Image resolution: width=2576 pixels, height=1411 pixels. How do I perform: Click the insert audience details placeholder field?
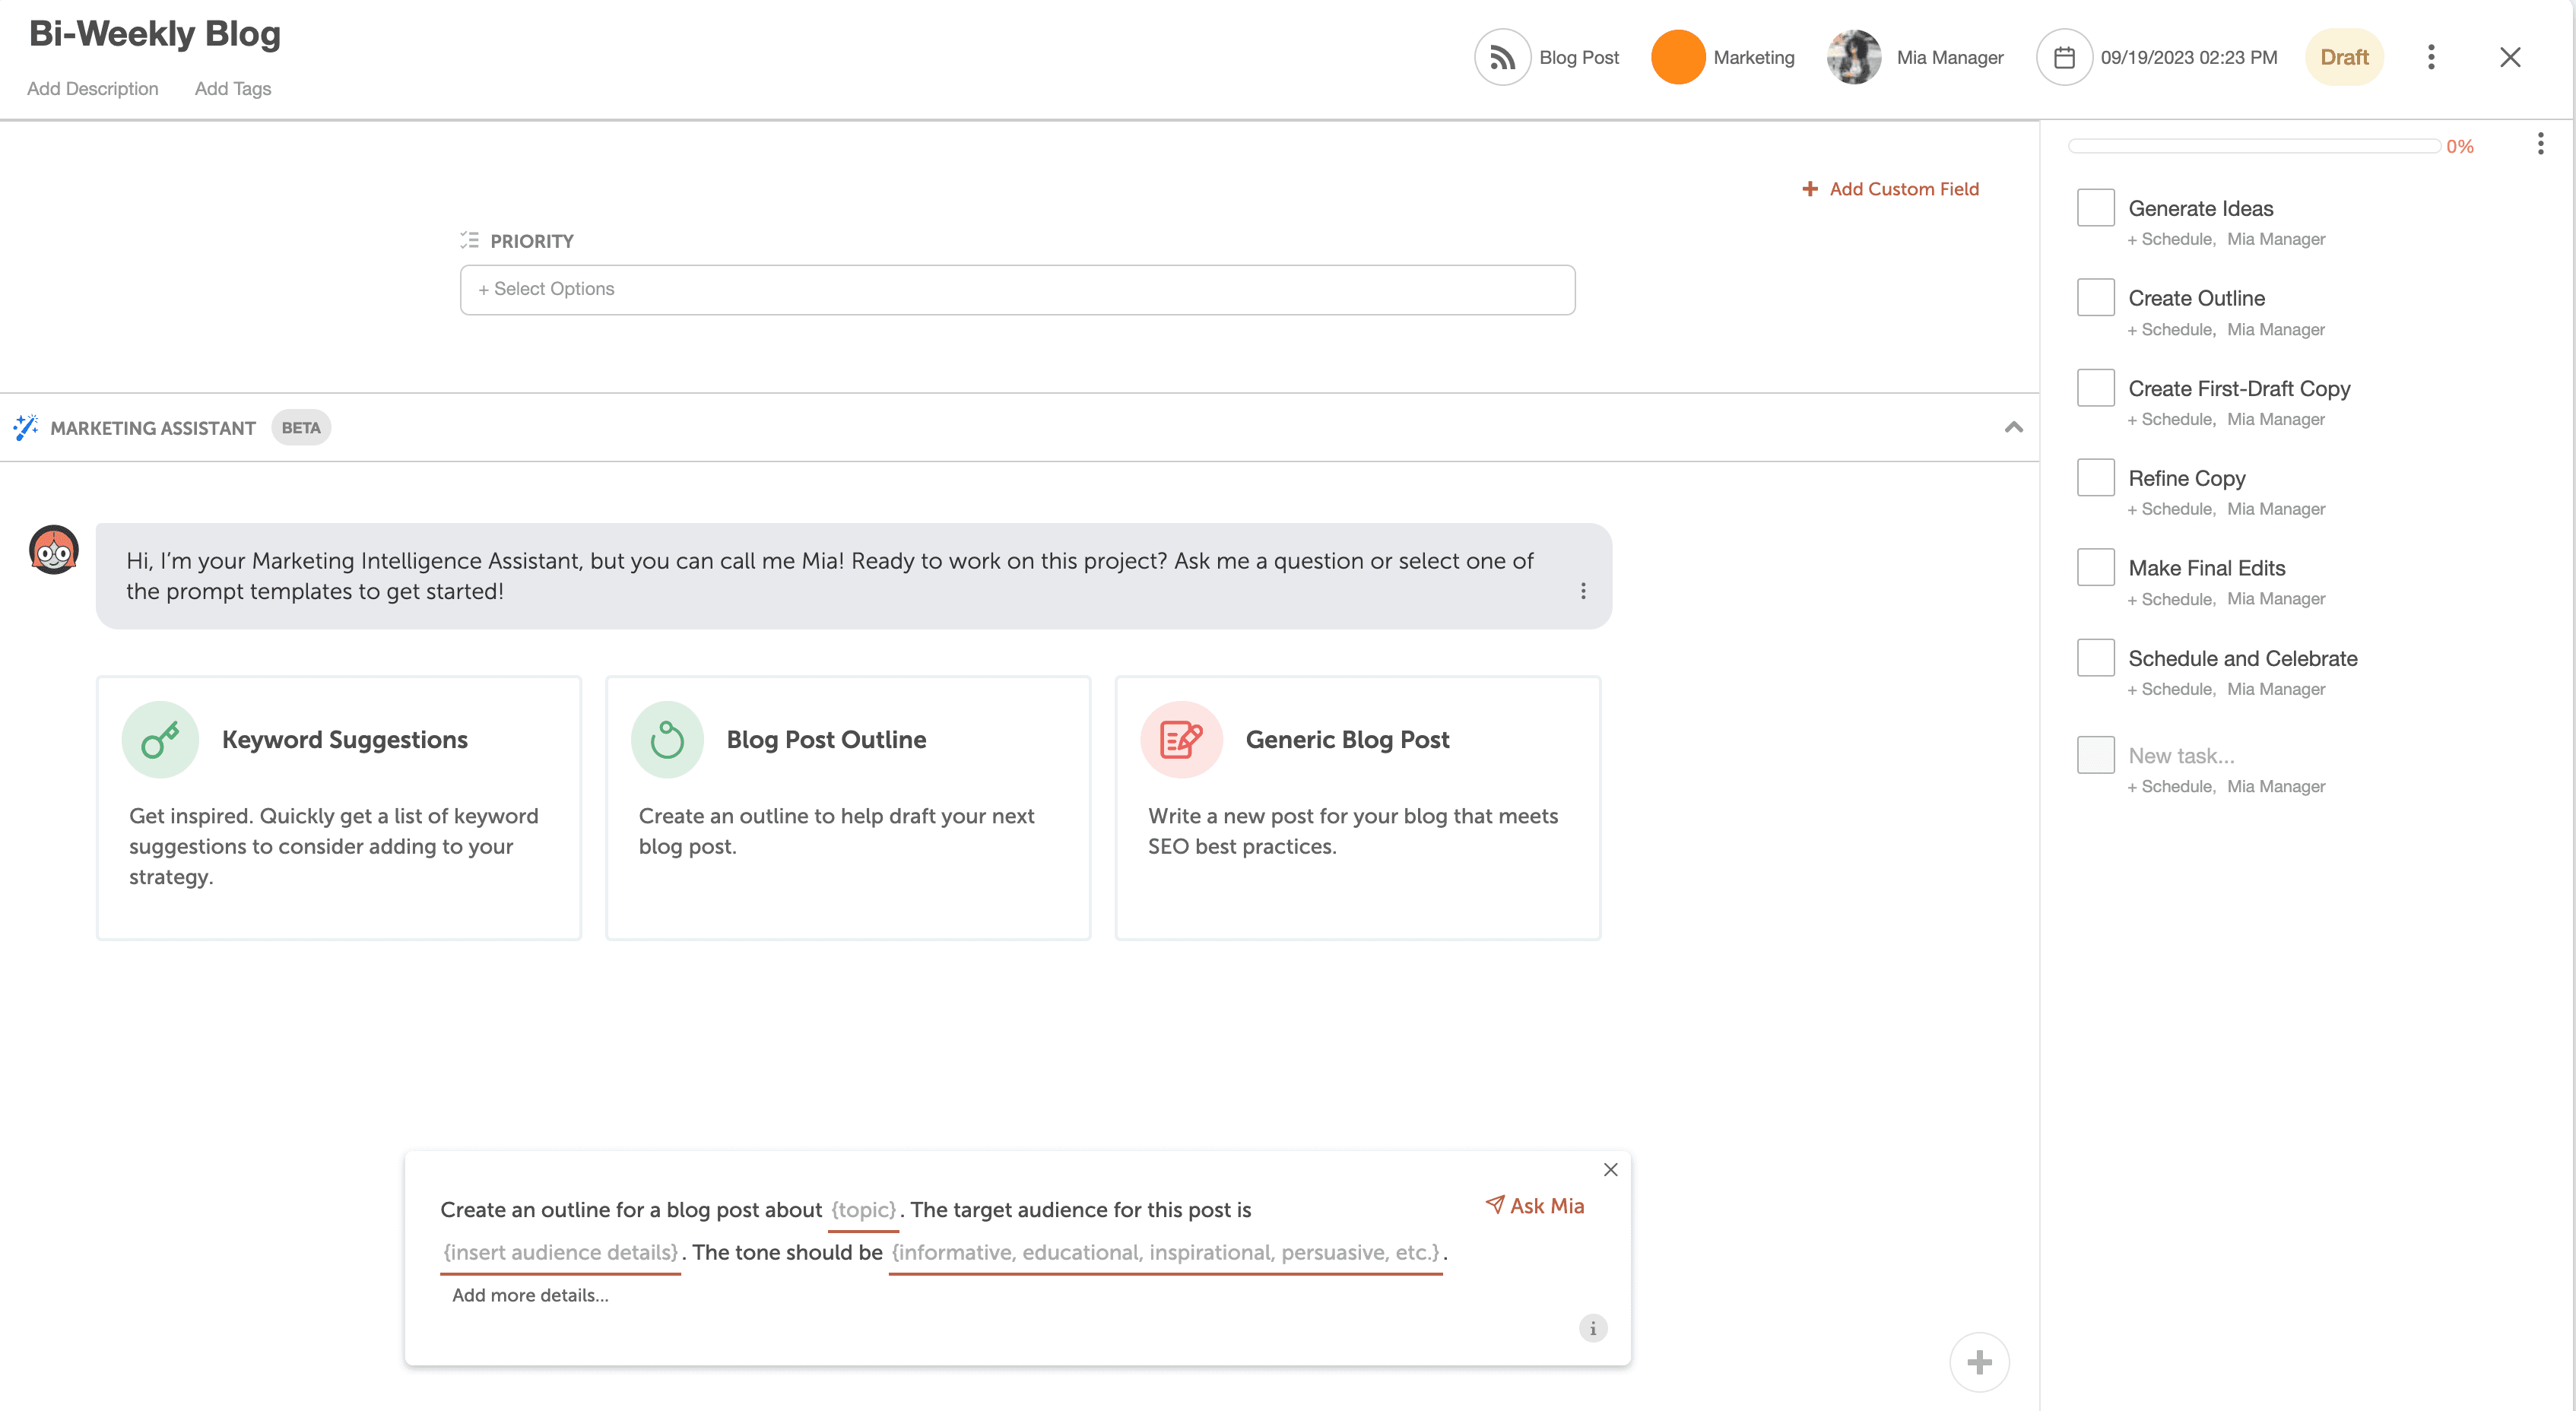pyautogui.click(x=560, y=1252)
